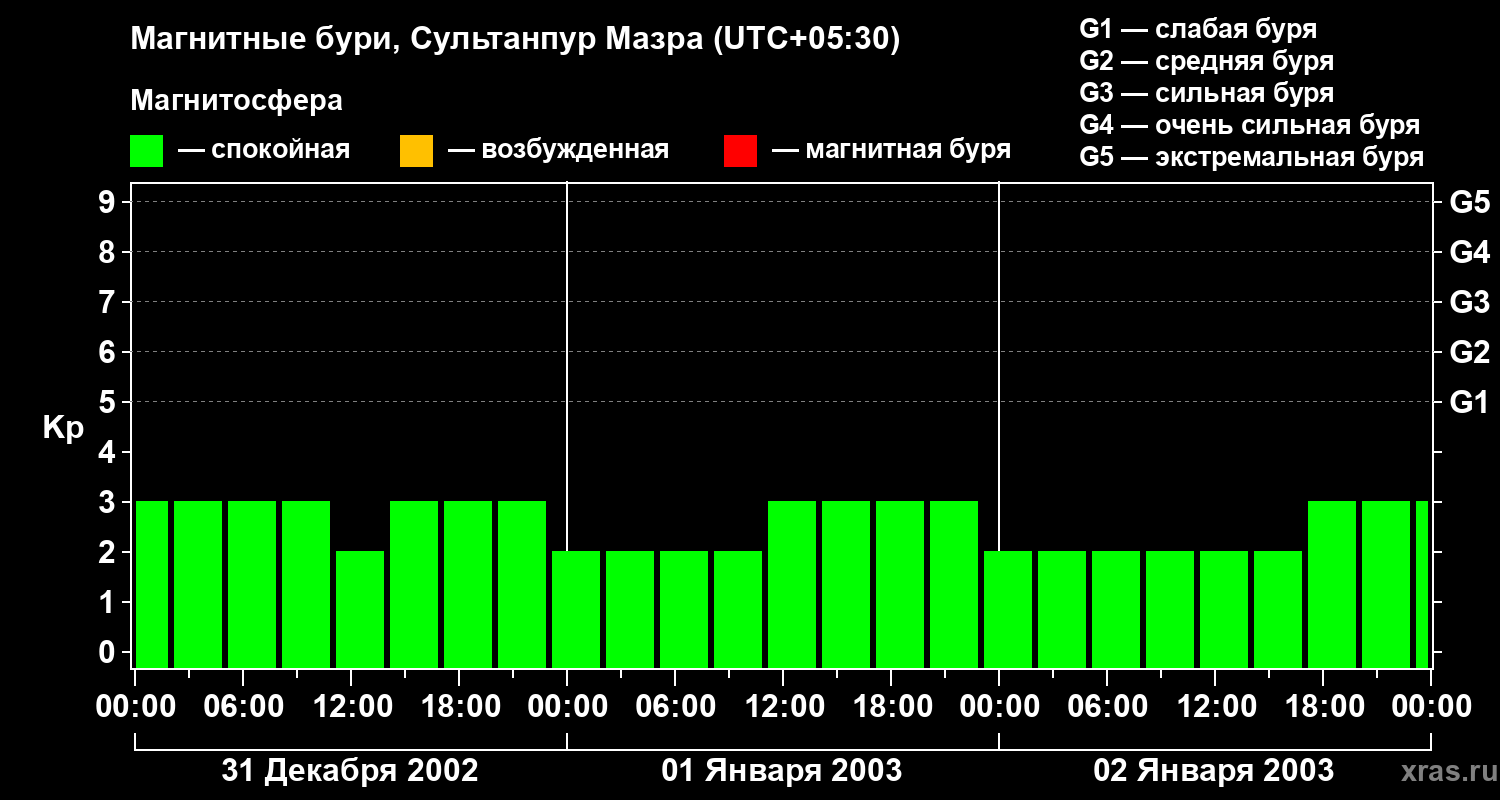Viewport: 1500px width, 800px height.
Task: Click the right-axis 'G3' level label
Action: [1470, 302]
